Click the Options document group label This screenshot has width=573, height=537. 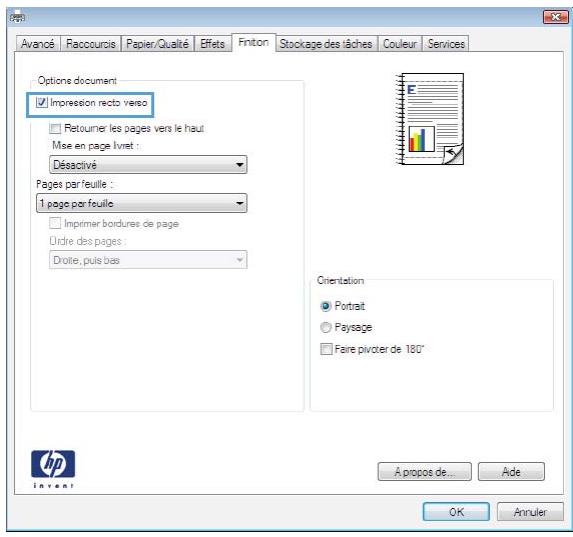tap(77, 80)
